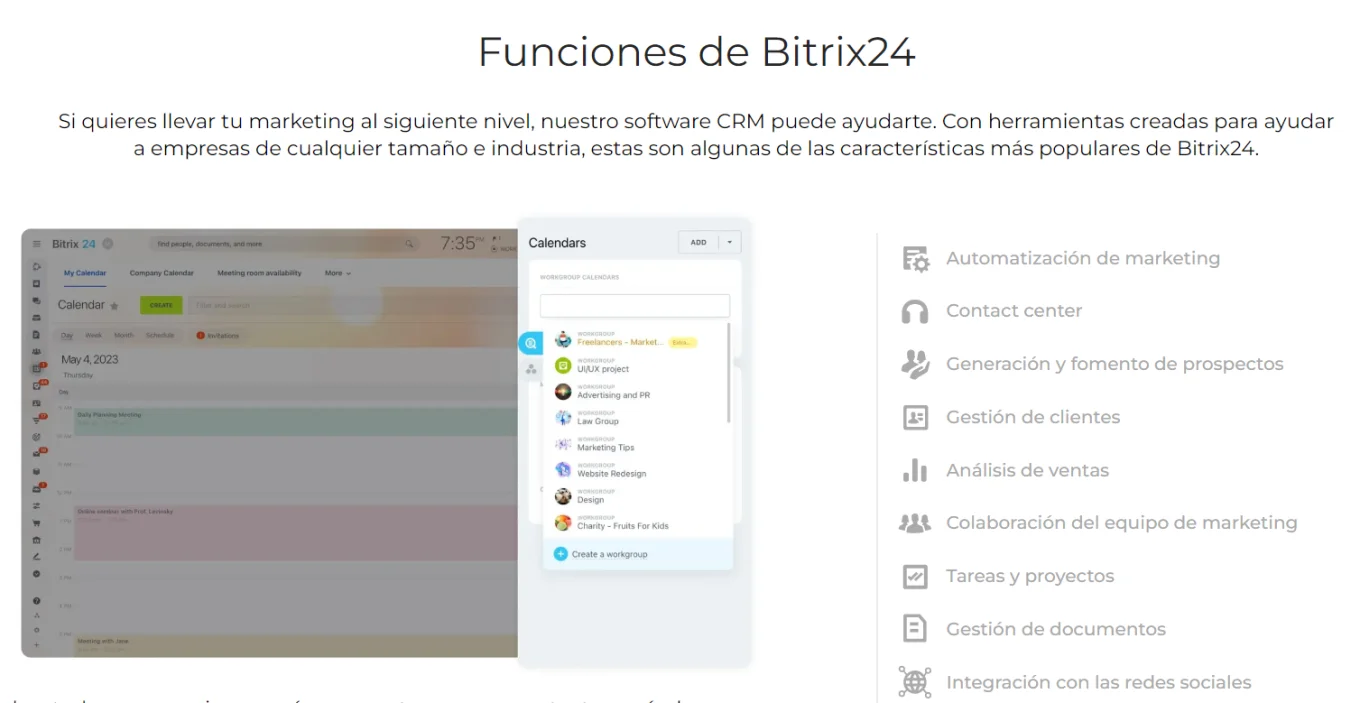Click the Tareas y proyectos checklist icon
This screenshot has height=703, width=1360.
915,576
